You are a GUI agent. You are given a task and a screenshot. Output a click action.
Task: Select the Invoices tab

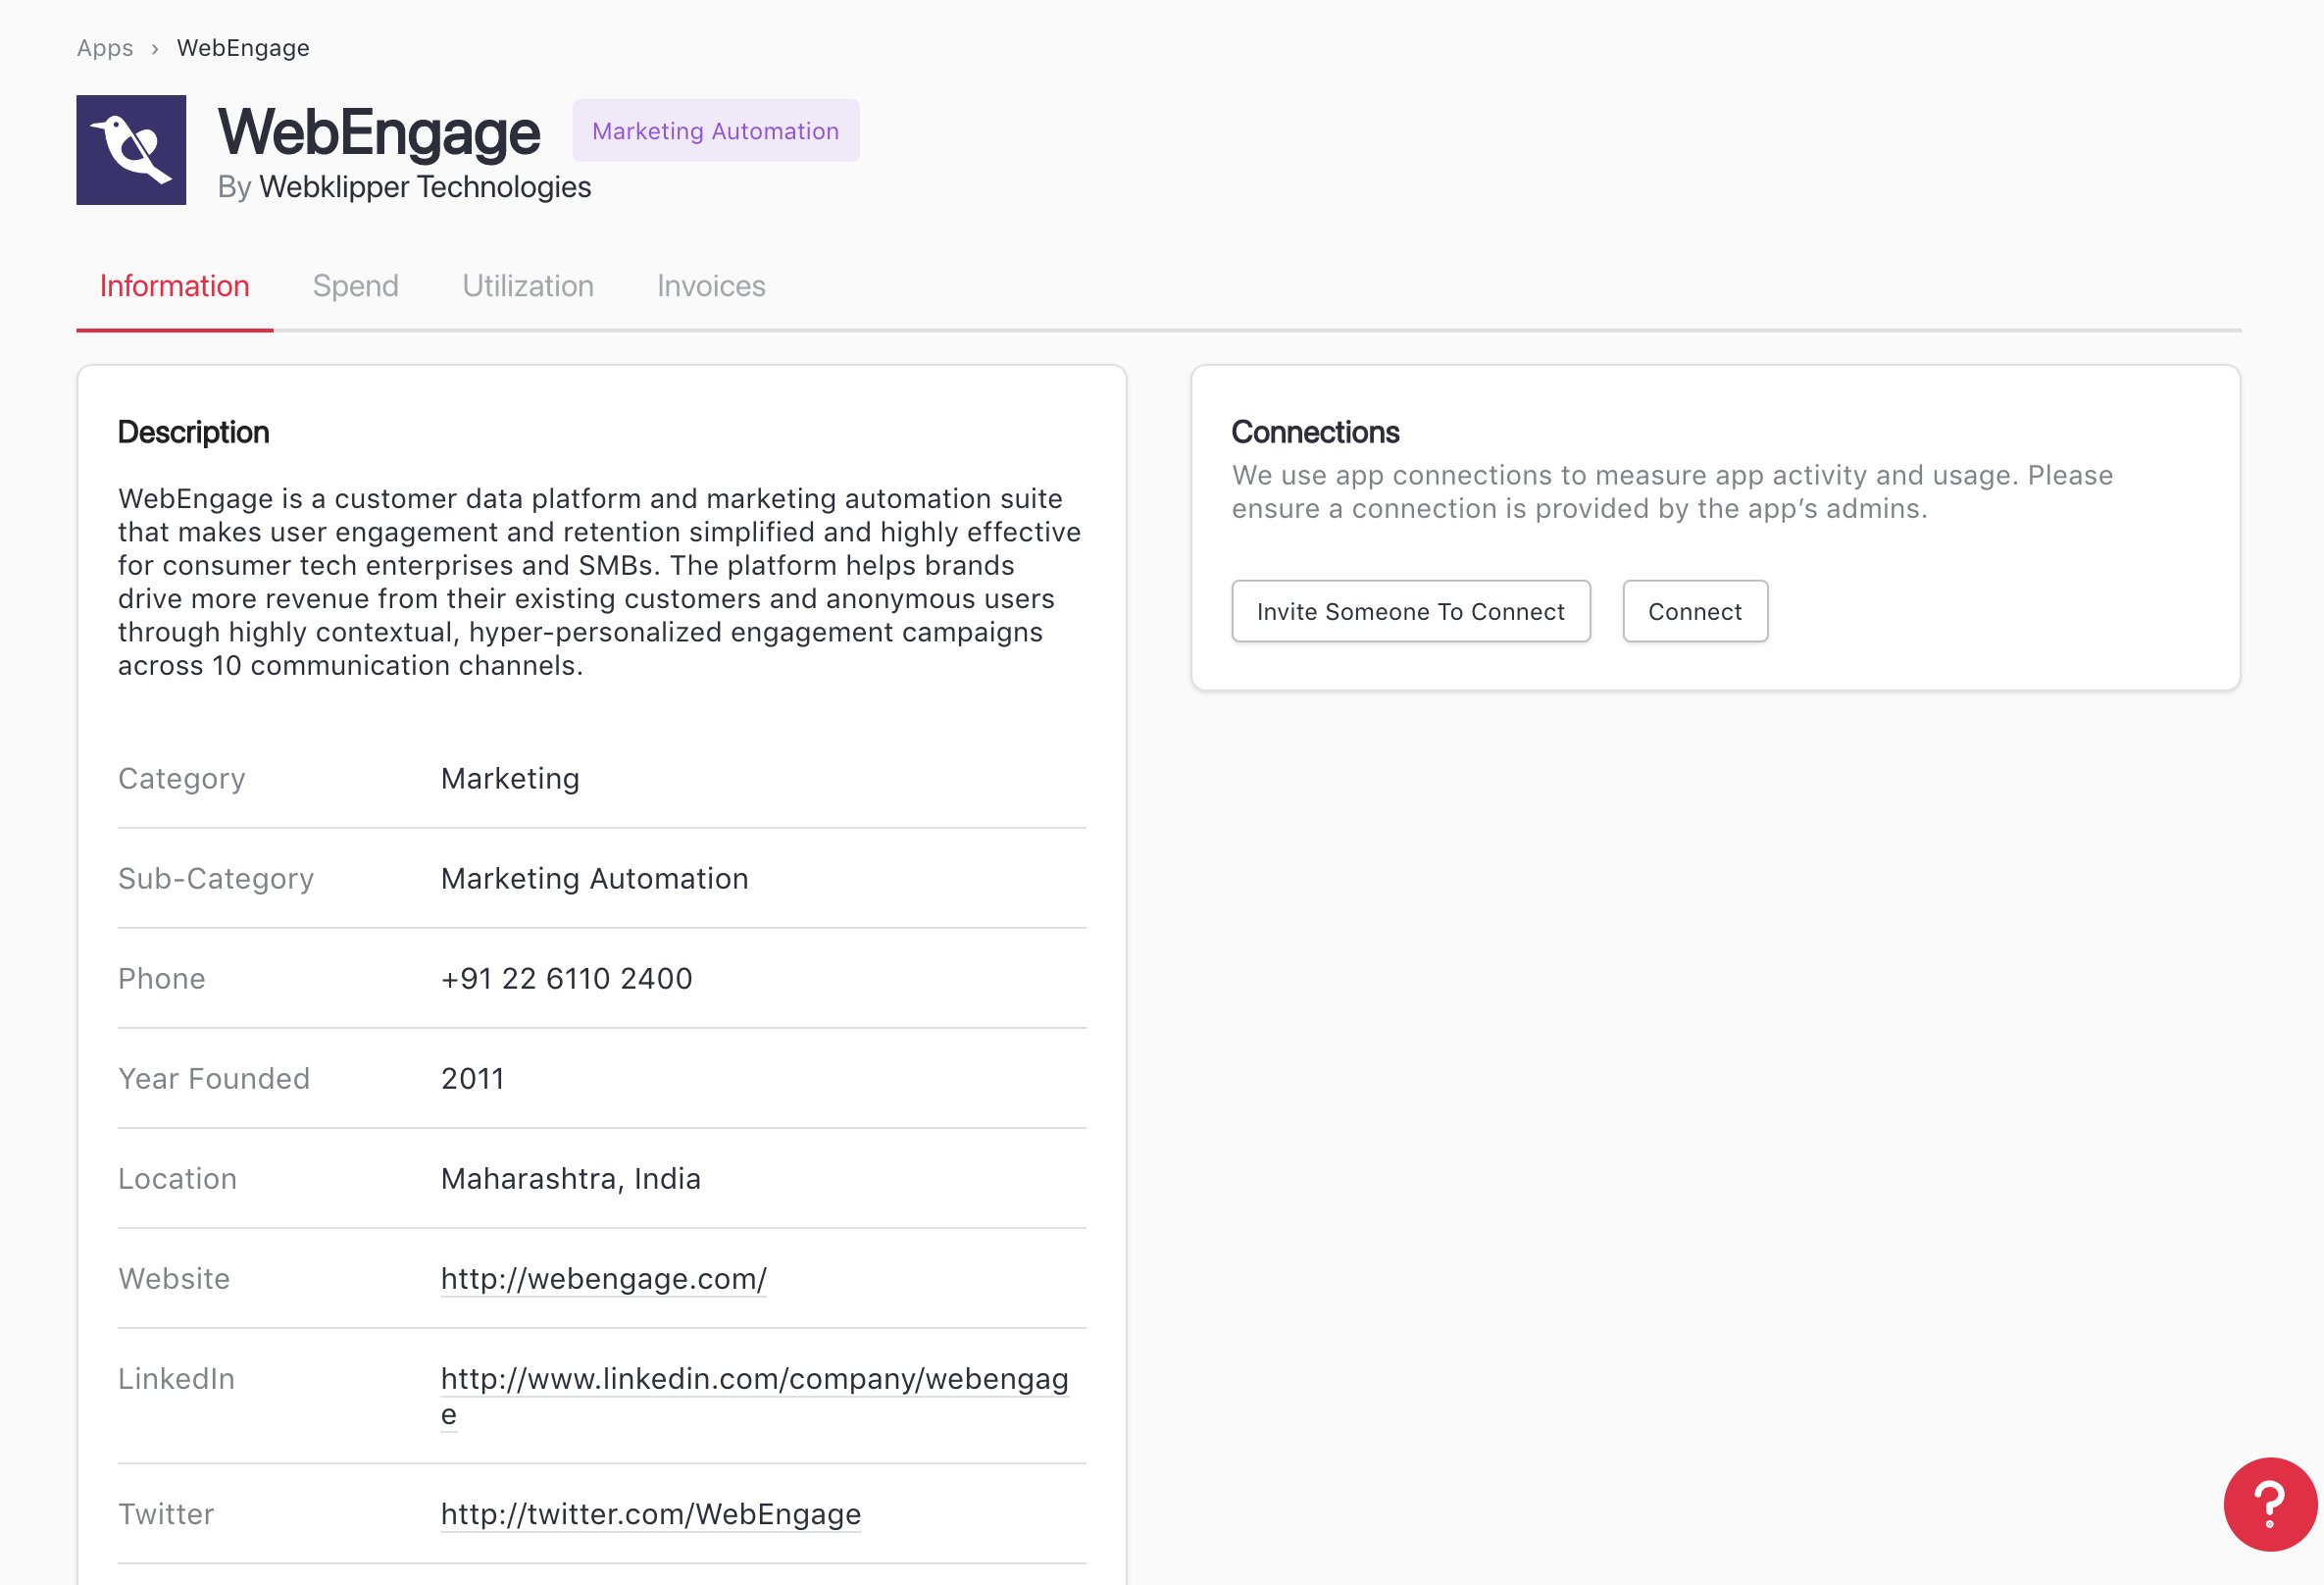tap(710, 286)
